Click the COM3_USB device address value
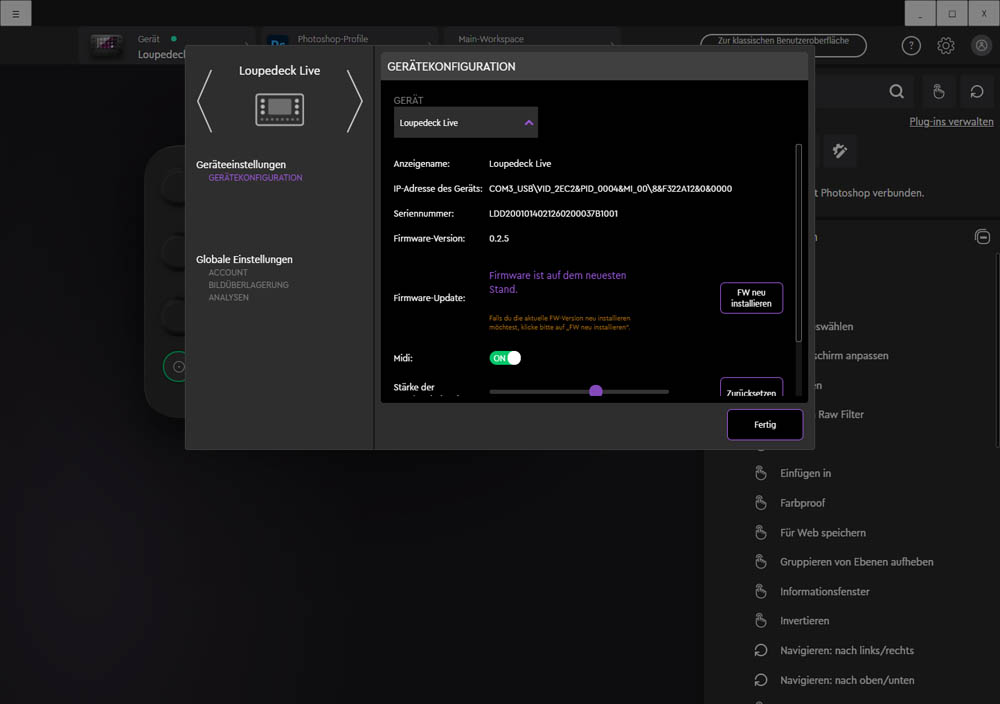The width and height of the screenshot is (1000, 704). 610,189
